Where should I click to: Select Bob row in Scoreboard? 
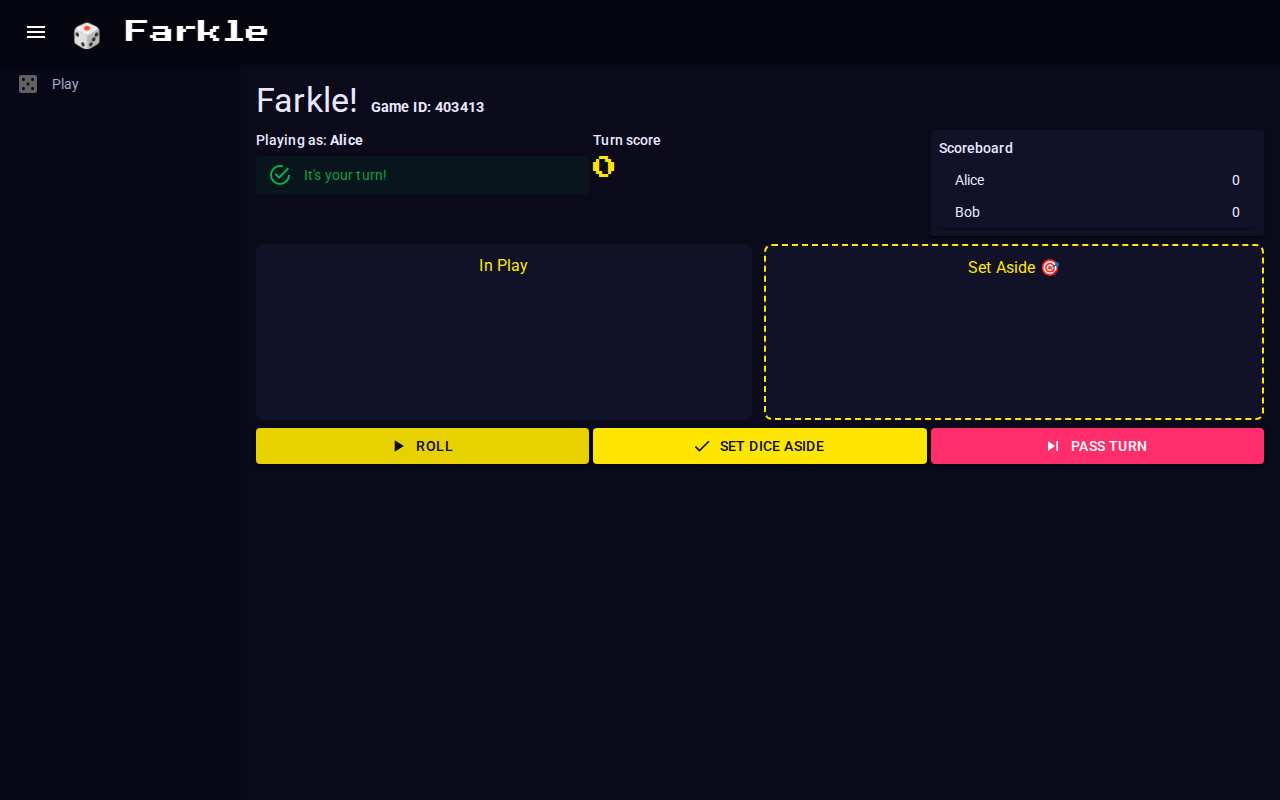[x=1097, y=212]
